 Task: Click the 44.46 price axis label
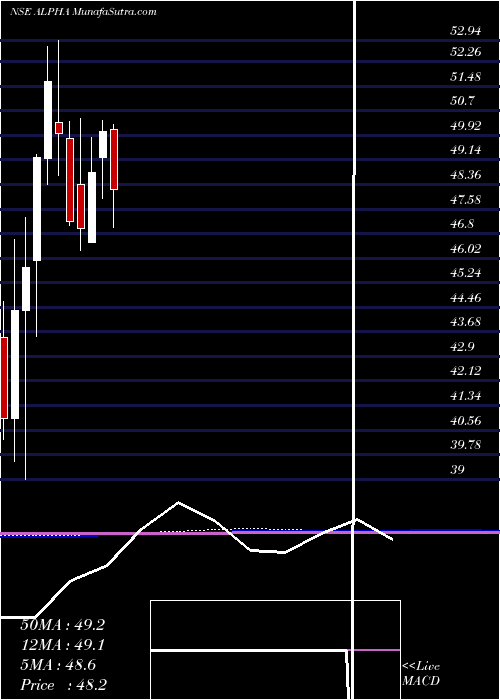coord(466,297)
